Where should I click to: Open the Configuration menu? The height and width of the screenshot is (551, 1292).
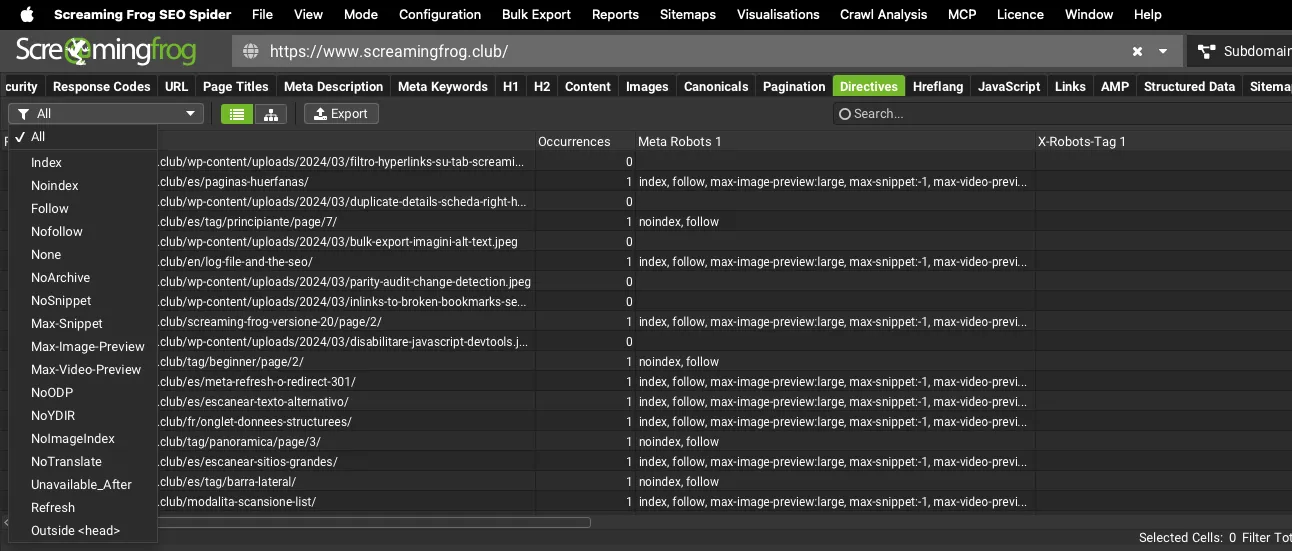click(x=440, y=14)
